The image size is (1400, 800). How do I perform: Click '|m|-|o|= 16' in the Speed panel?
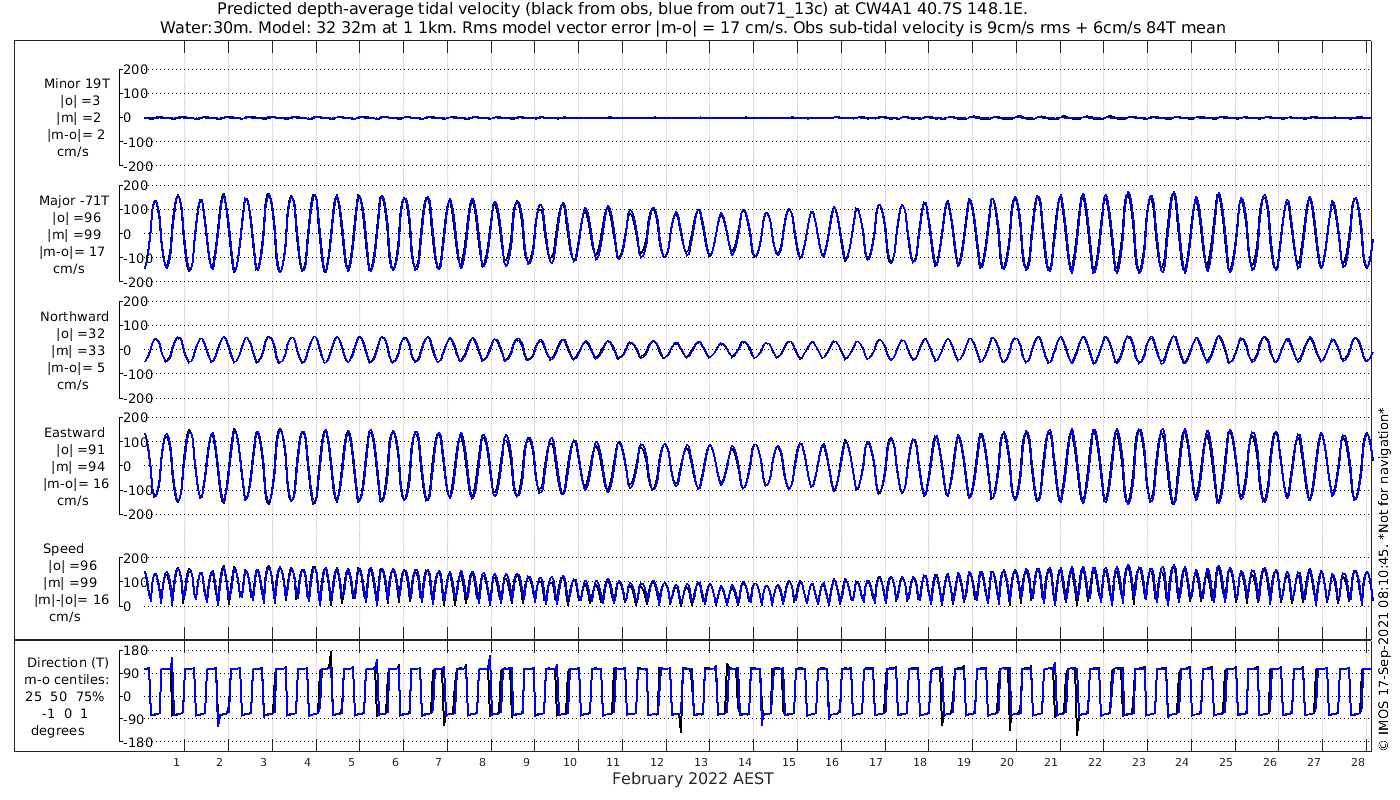pos(73,600)
